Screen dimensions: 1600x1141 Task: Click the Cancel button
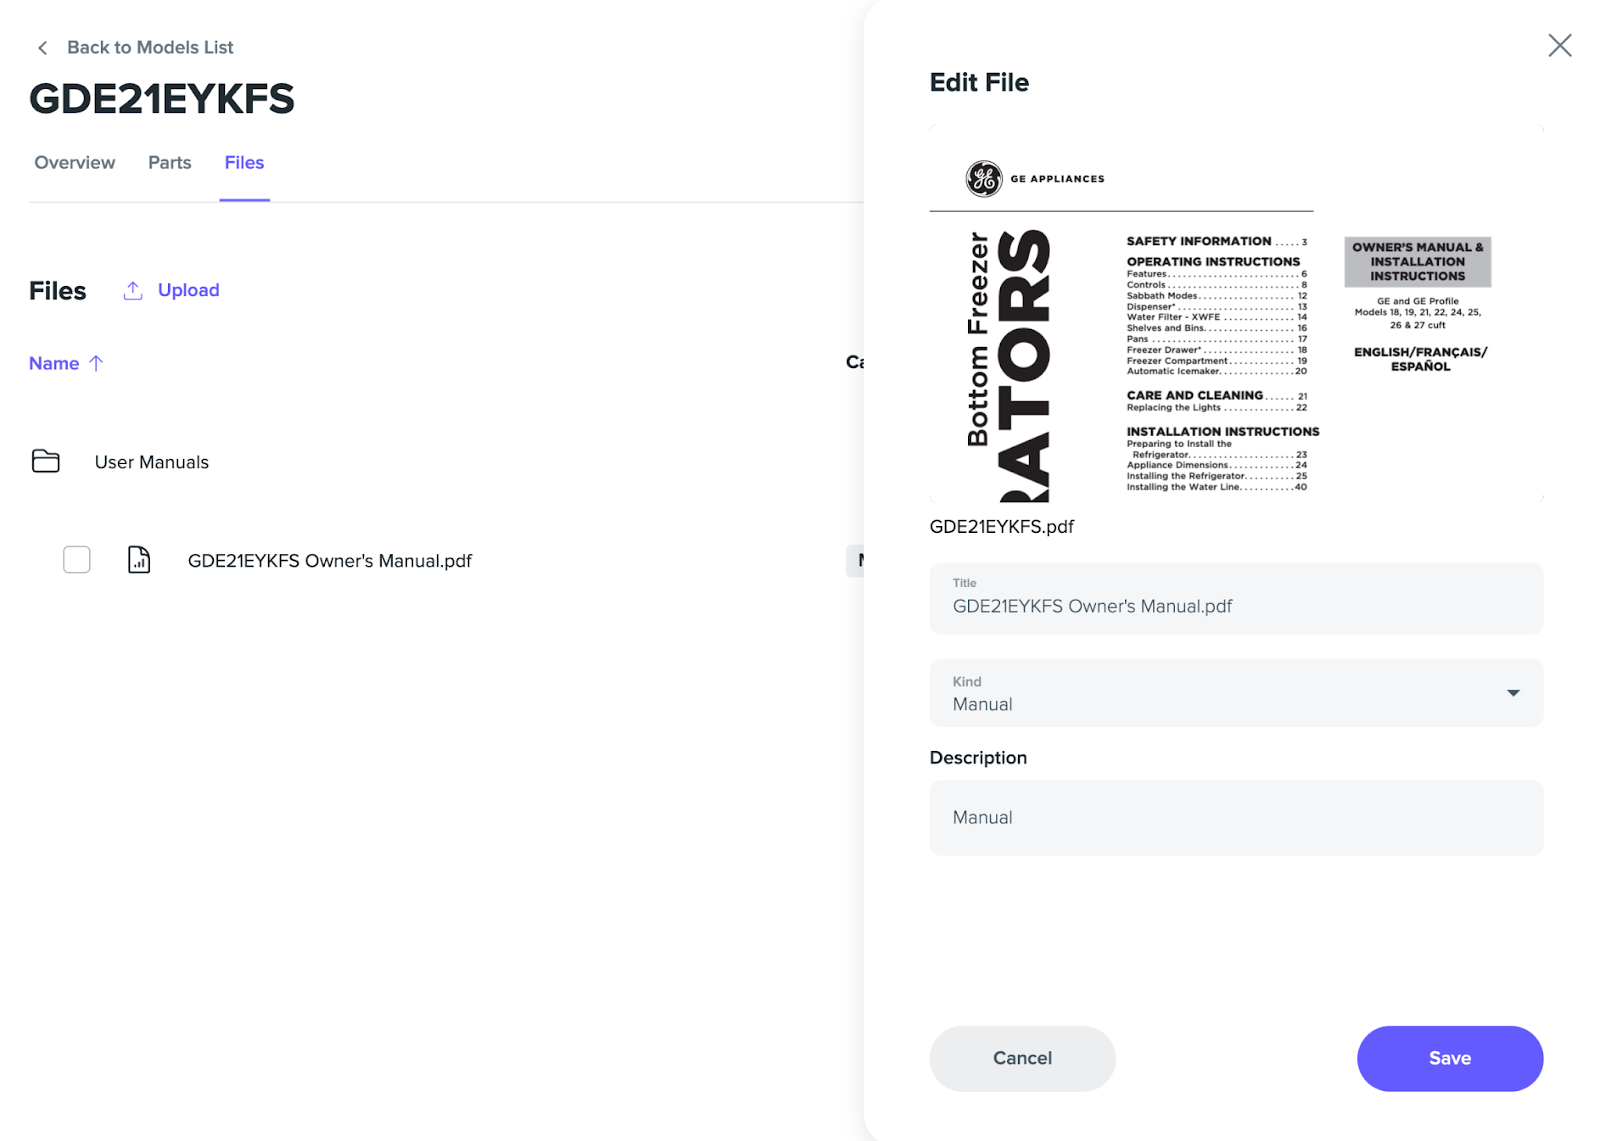tap(1022, 1058)
